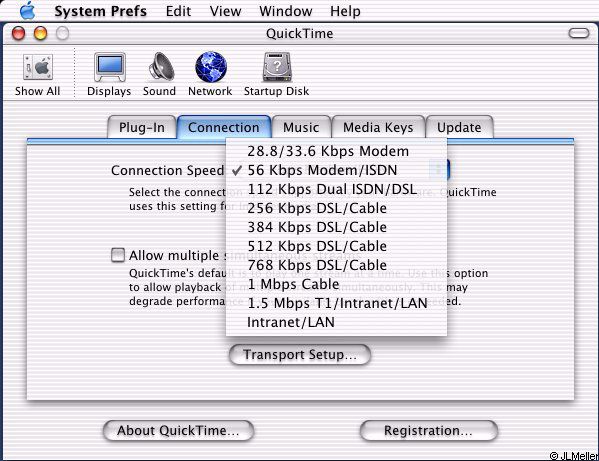The height and width of the screenshot is (461, 599).
Task: Open the Help menu
Action: (345, 11)
